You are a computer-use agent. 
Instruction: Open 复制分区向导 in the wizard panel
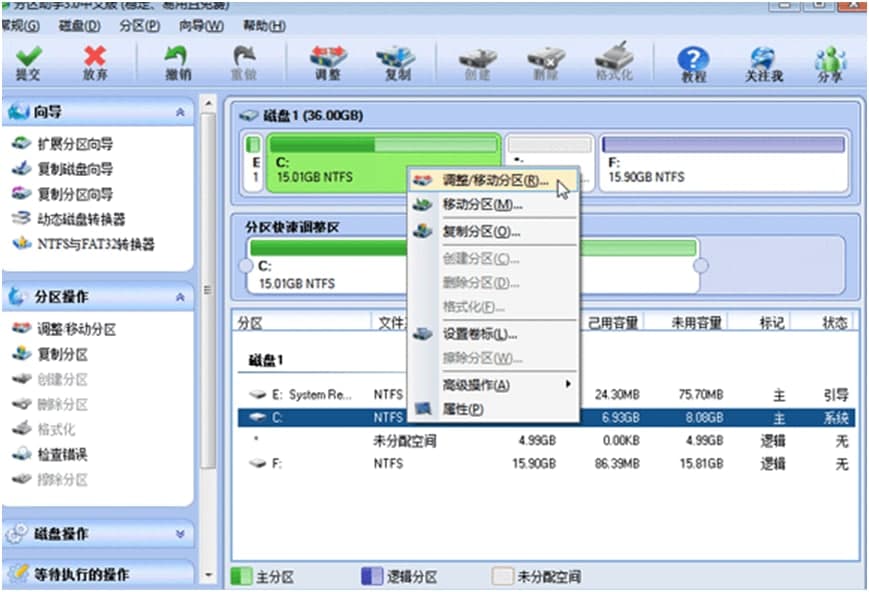pos(63,194)
